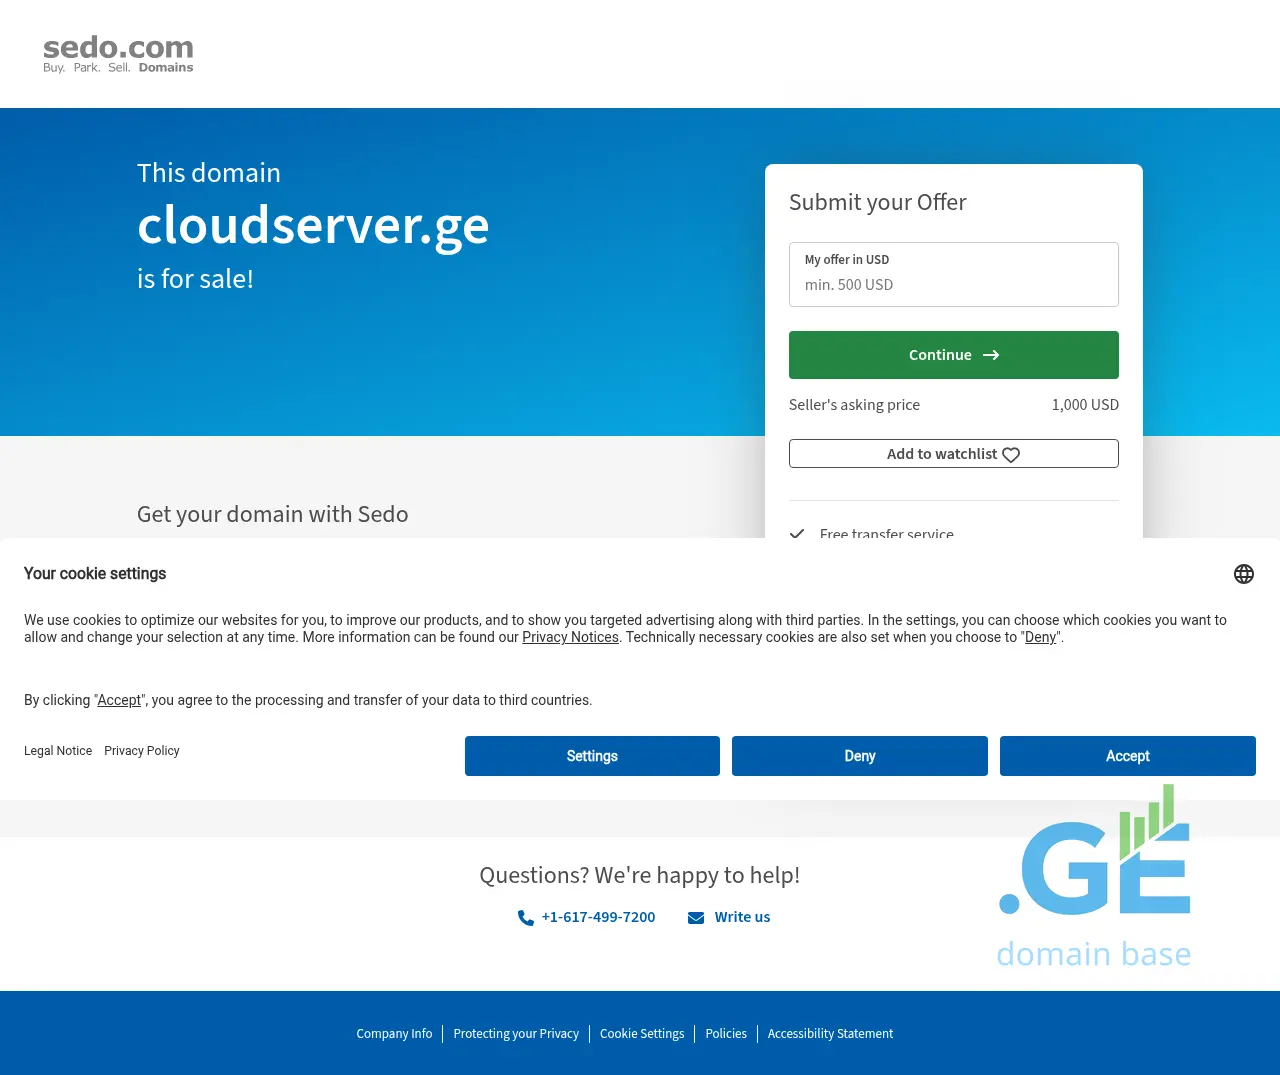Screen dimensions: 1280x1075
Task: Click the sedo.com logo
Action: (118, 54)
